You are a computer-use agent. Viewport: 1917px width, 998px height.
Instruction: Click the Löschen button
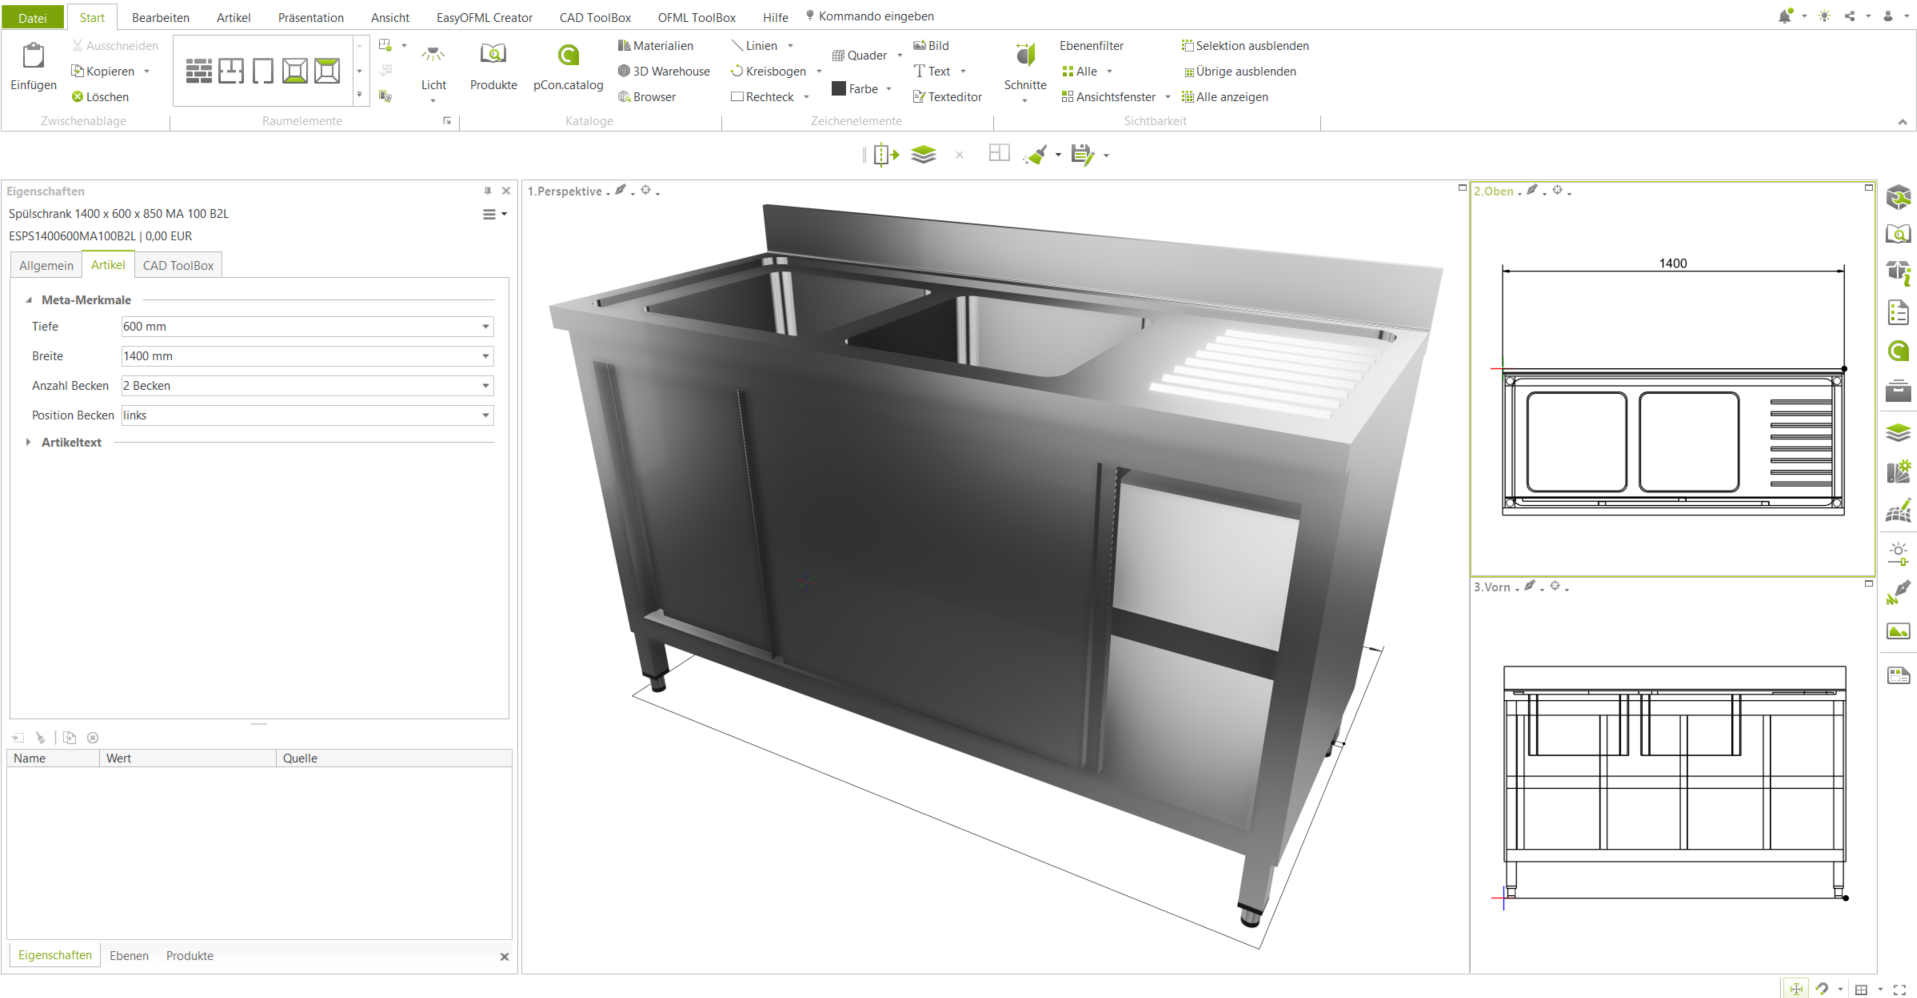(x=100, y=97)
